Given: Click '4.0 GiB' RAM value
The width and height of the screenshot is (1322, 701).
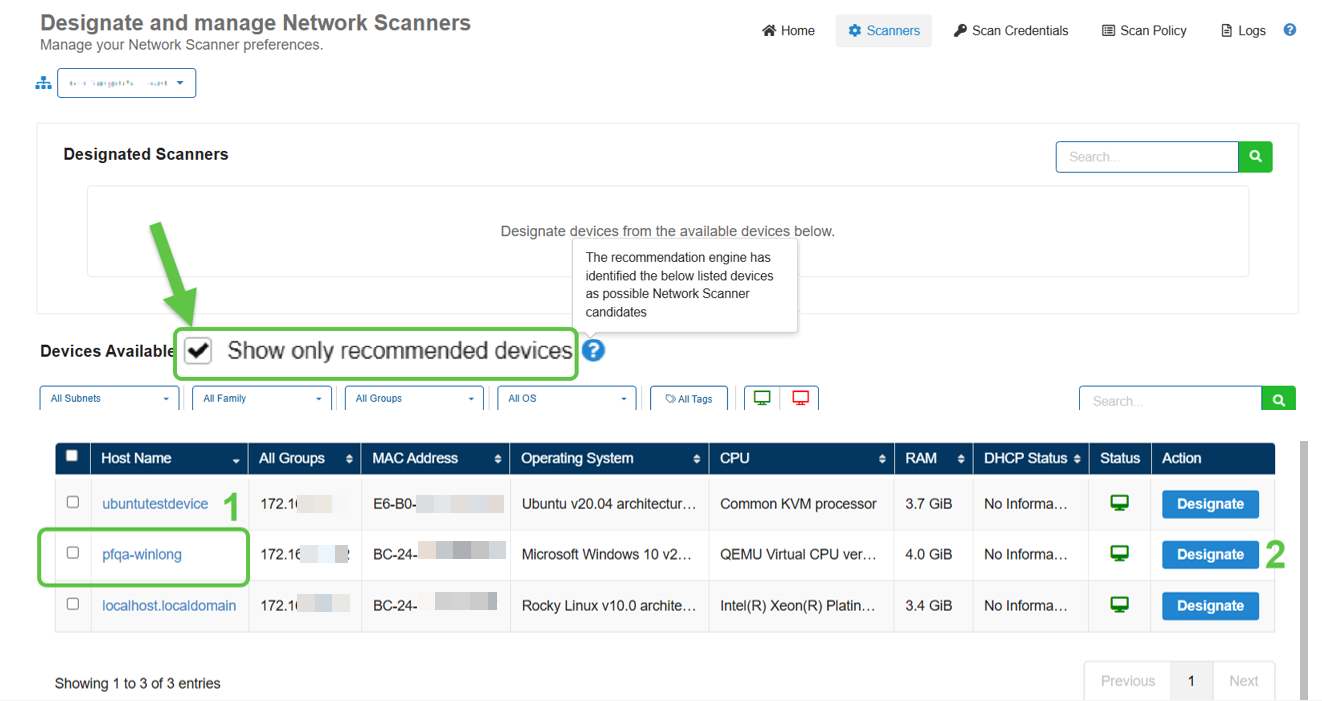Looking at the screenshot, I should pos(929,554).
